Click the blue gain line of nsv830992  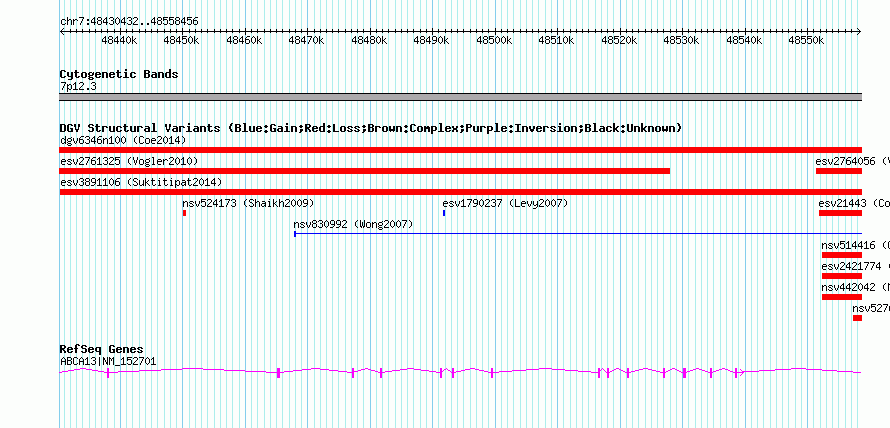coord(578,233)
